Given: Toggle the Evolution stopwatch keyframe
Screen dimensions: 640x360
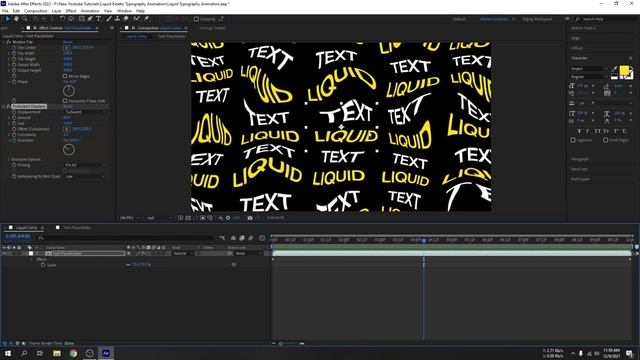Looking at the screenshot, I should click(x=14, y=140).
